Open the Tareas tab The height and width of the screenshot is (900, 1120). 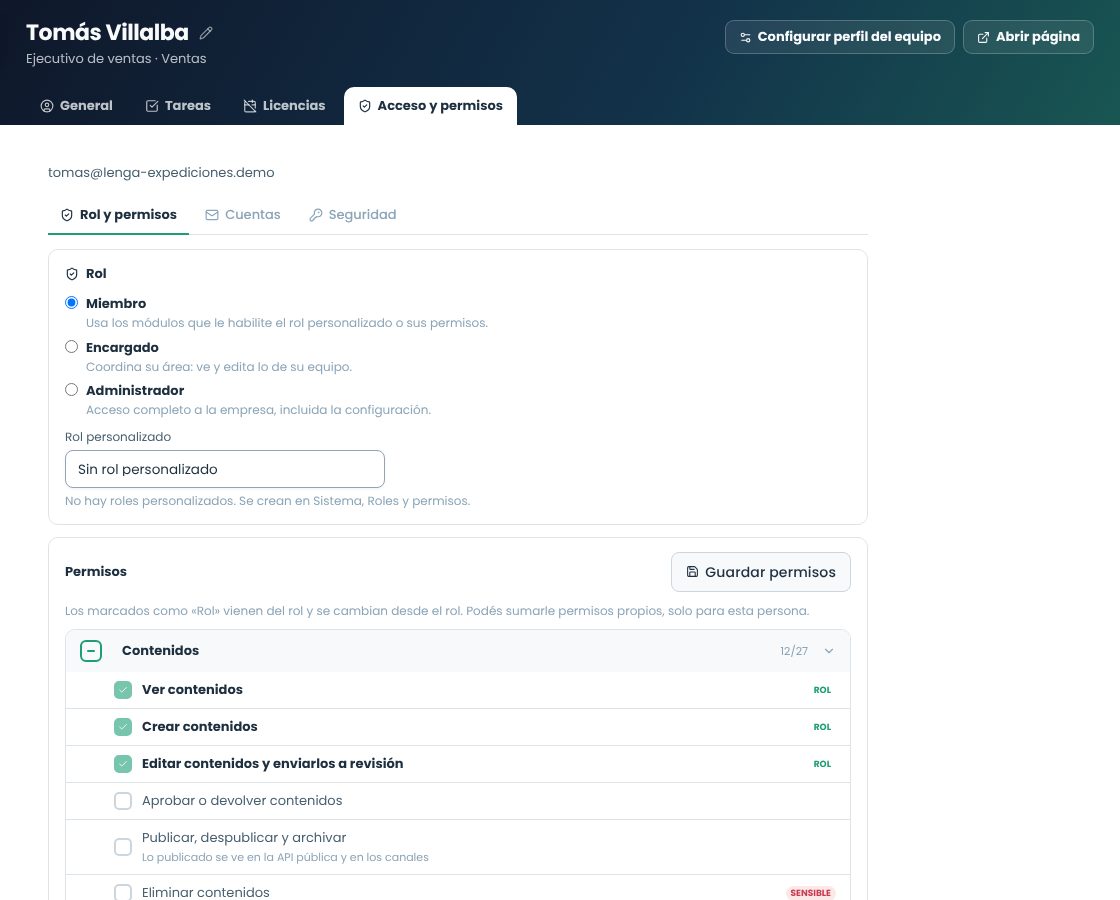pos(178,106)
